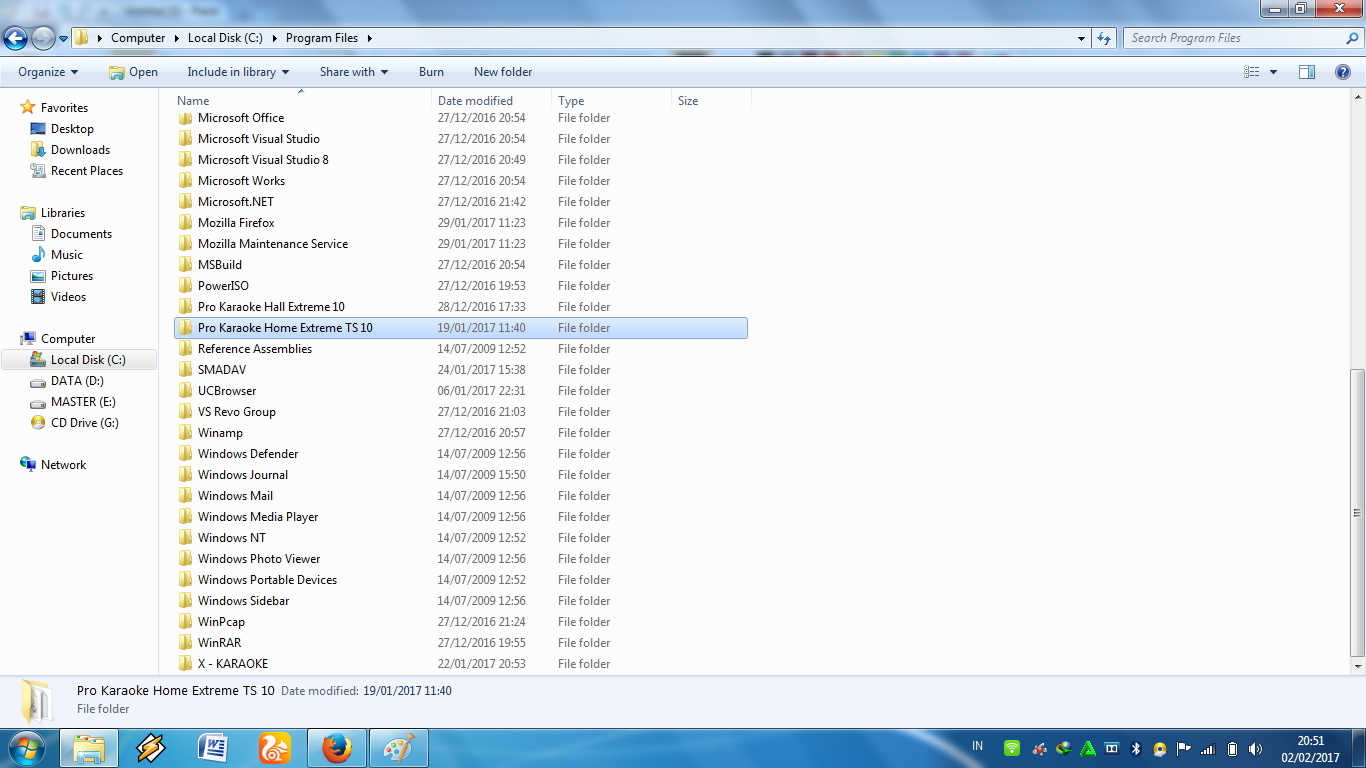Open the Windows Start menu

click(x=26, y=748)
